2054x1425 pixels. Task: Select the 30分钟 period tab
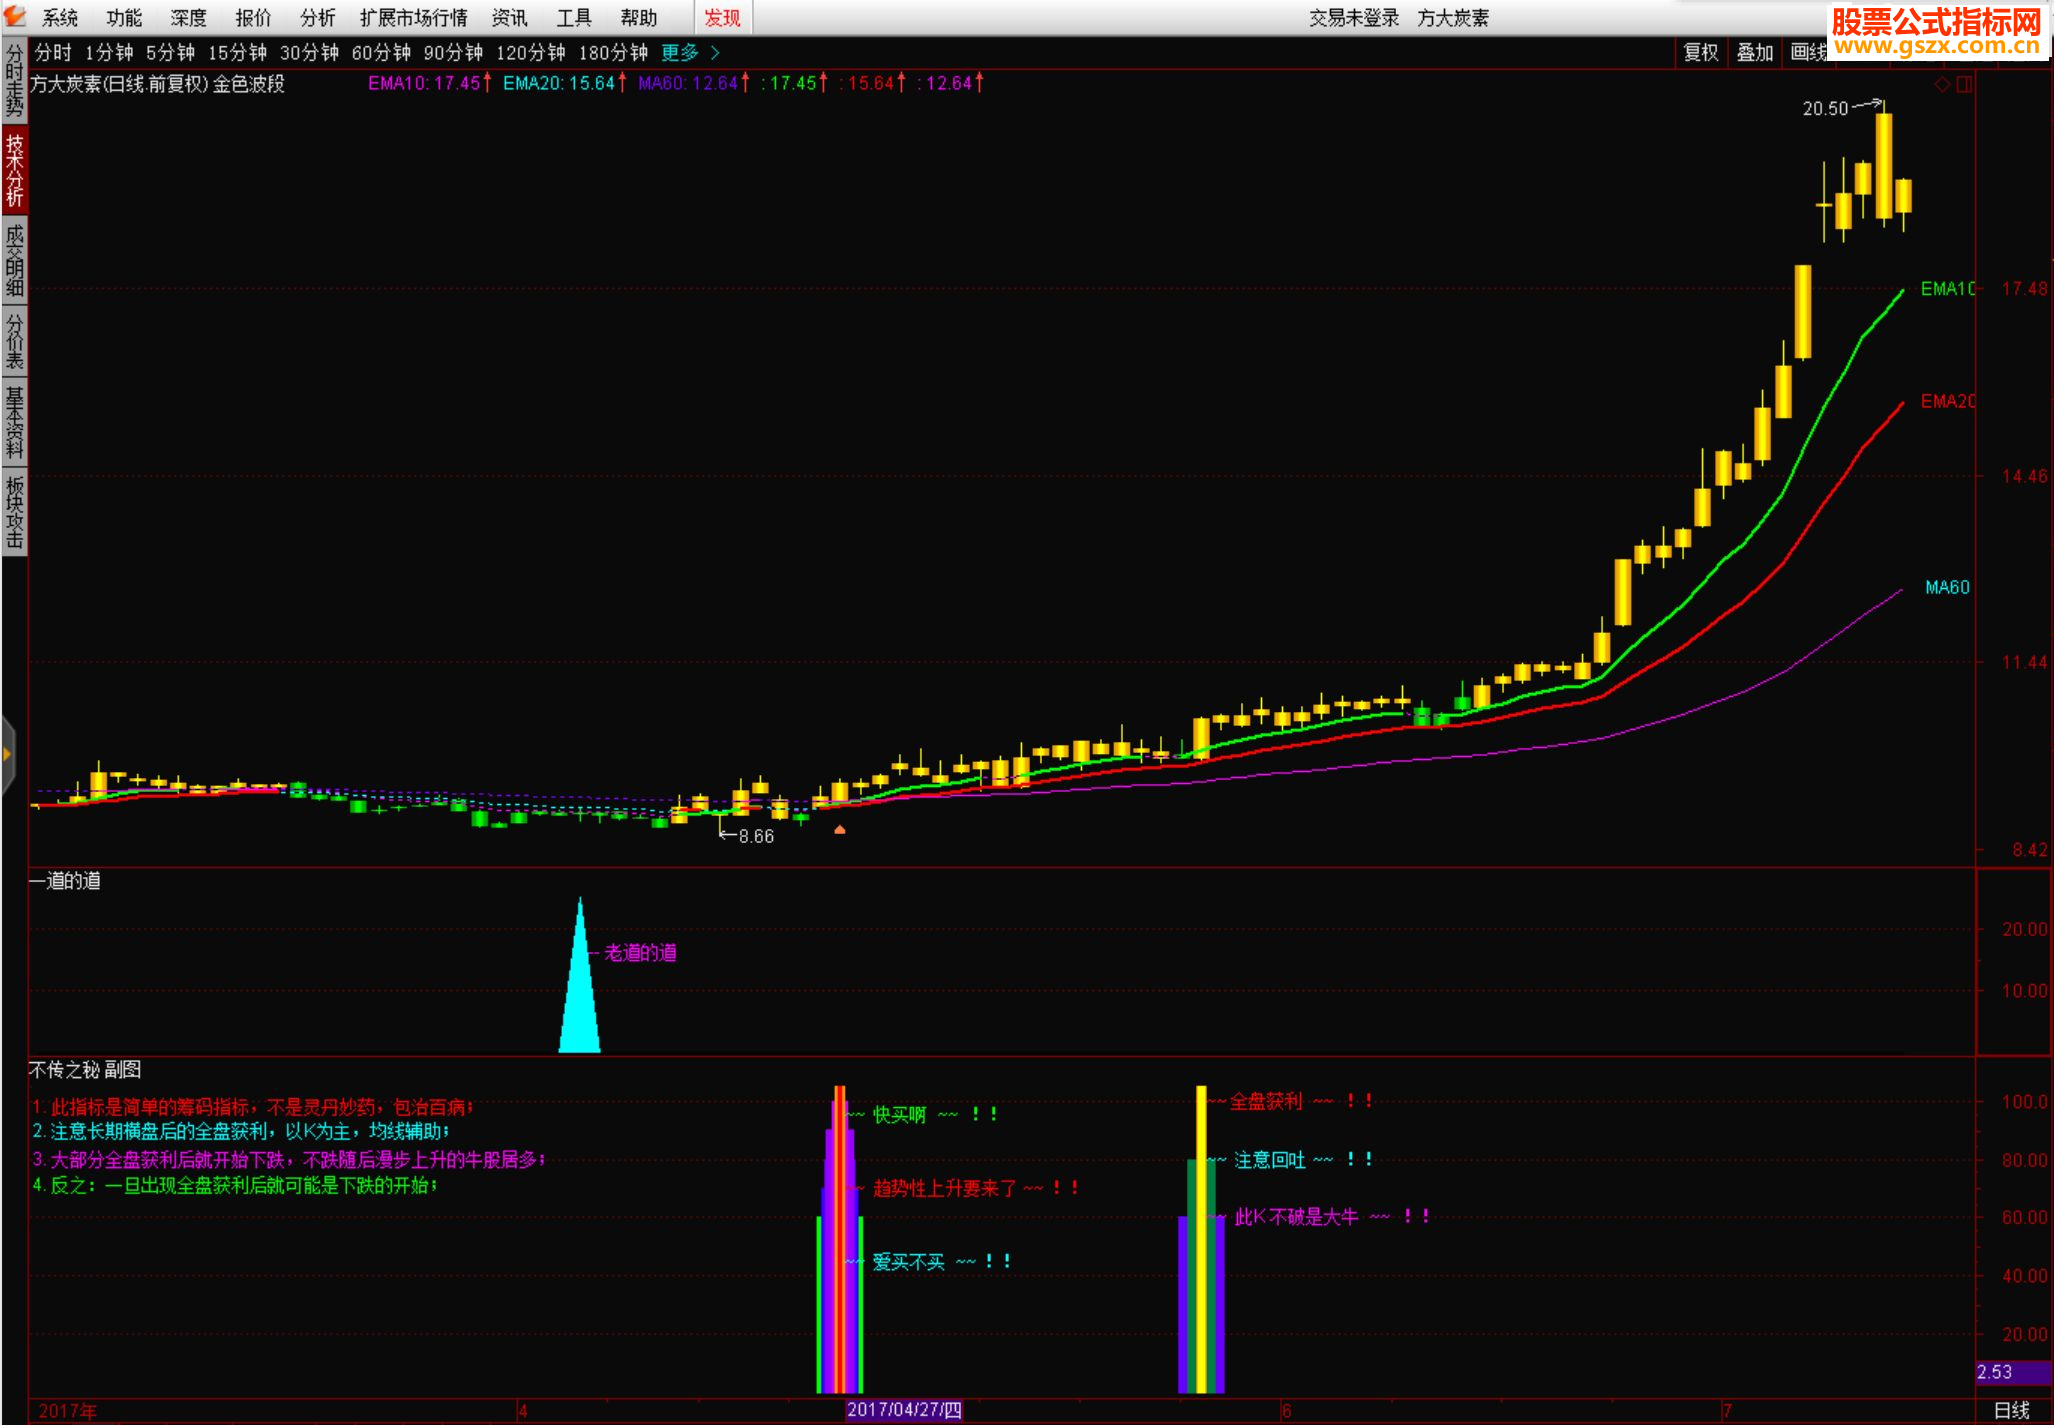pyautogui.click(x=309, y=52)
